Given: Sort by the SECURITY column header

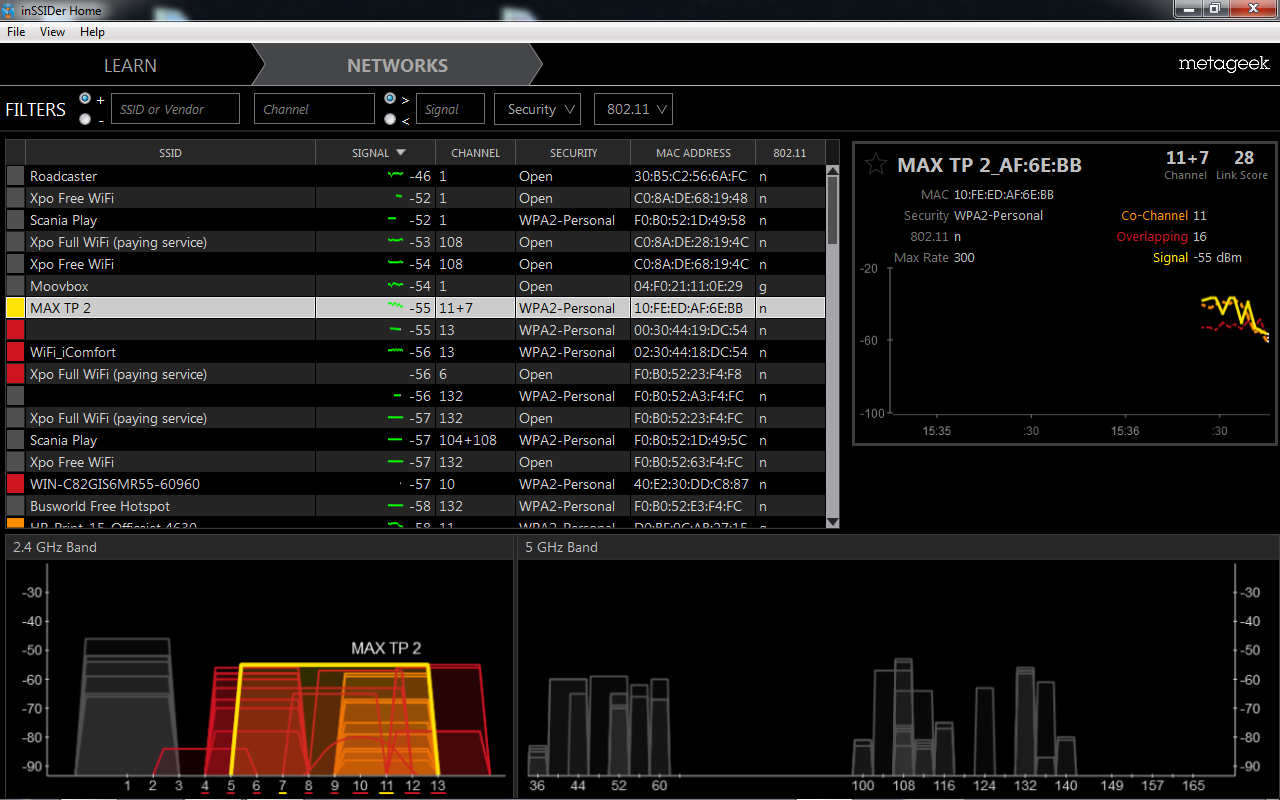Looking at the screenshot, I should tap(573, 153).
